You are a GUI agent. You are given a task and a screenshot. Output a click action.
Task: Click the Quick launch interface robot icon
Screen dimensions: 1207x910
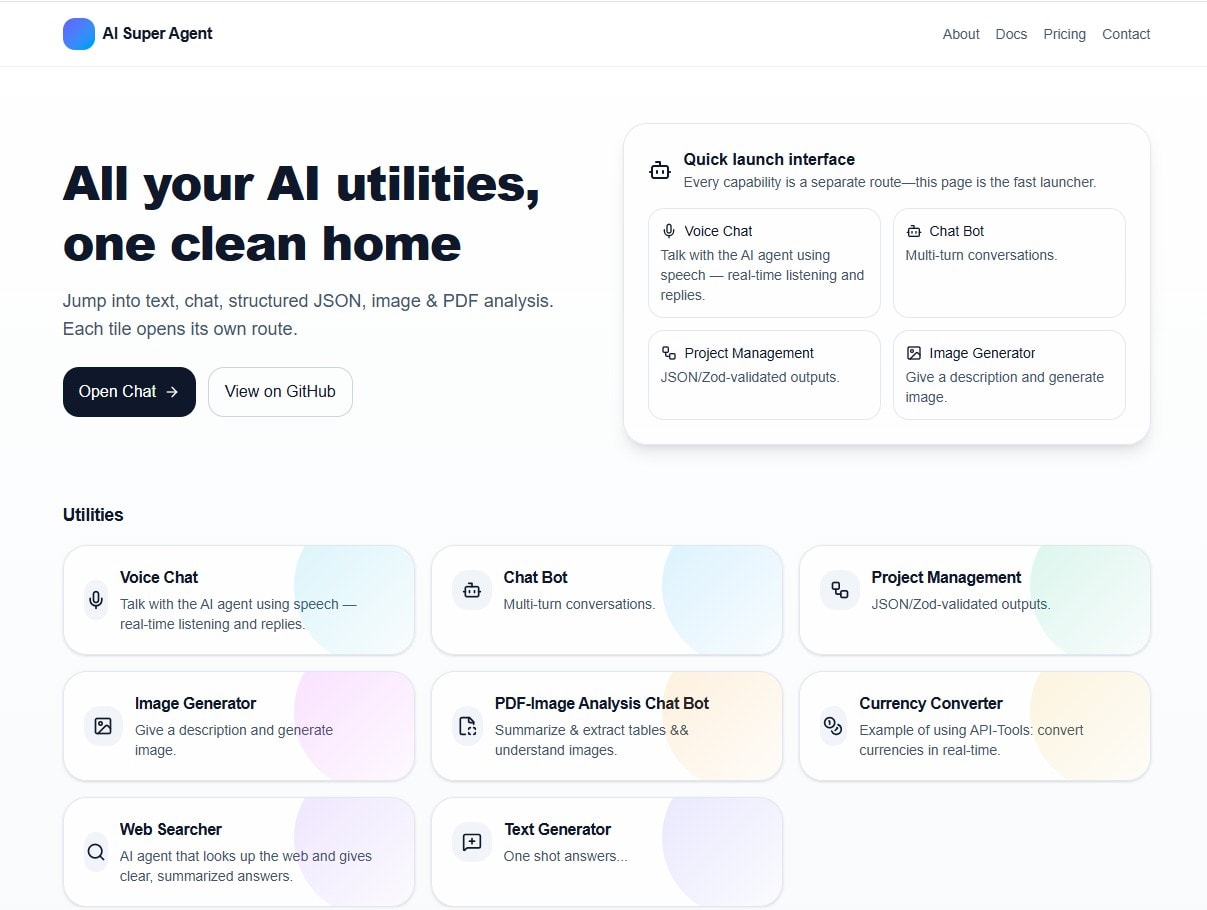[x=660, y=169]
